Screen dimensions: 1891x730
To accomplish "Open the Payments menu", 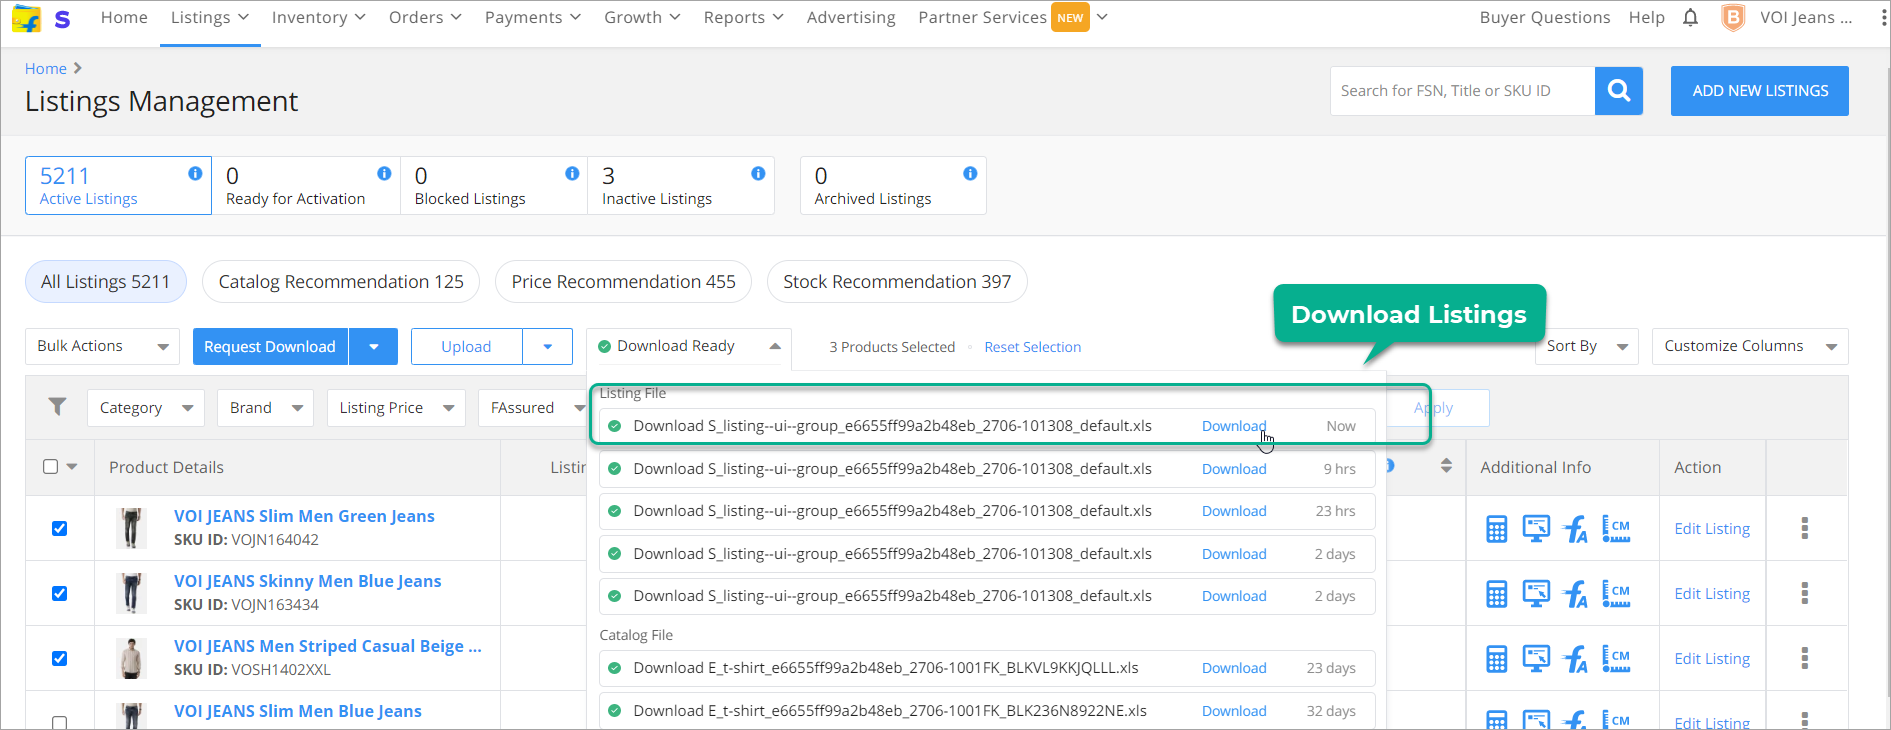I will tap(533, 18).
